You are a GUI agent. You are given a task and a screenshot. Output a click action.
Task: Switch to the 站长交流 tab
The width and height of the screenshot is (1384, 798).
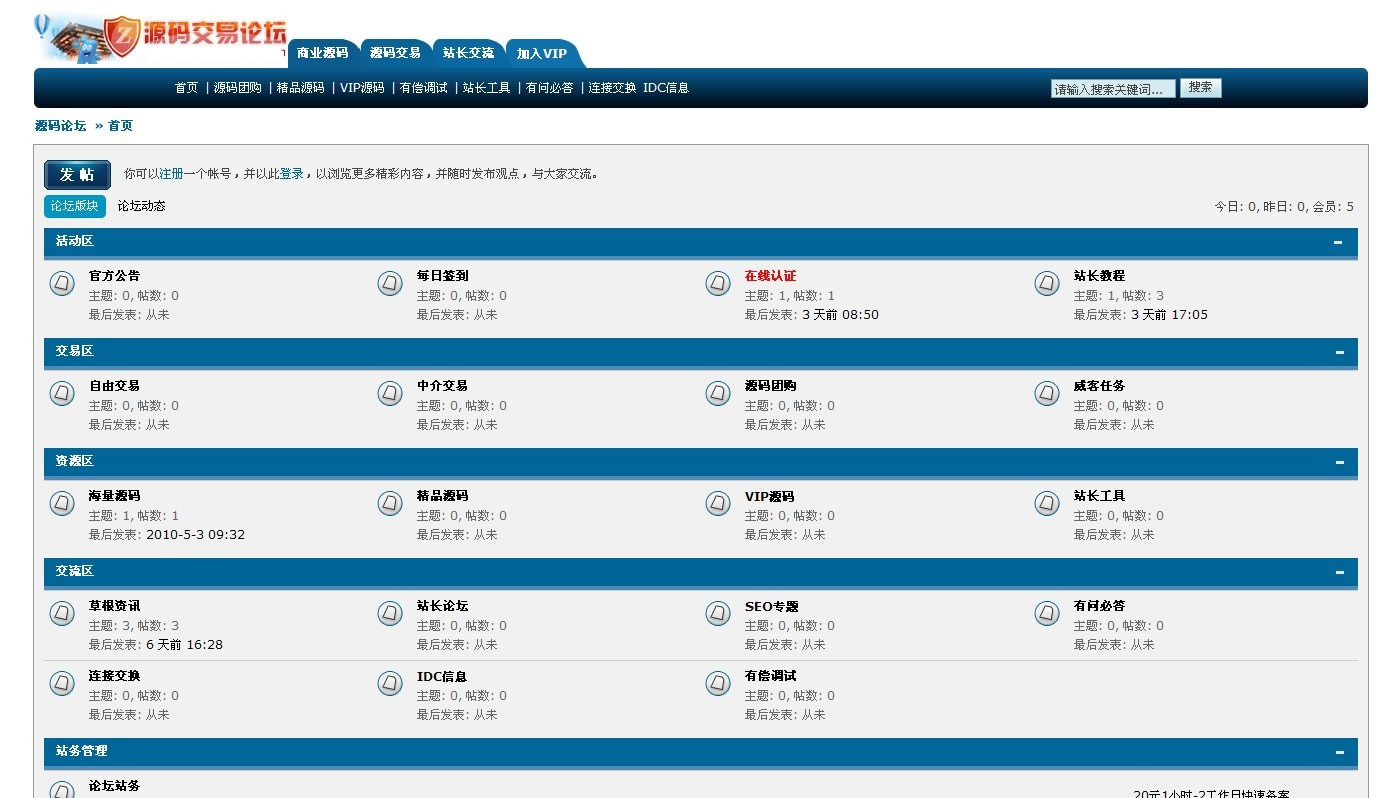coord(468,53)
